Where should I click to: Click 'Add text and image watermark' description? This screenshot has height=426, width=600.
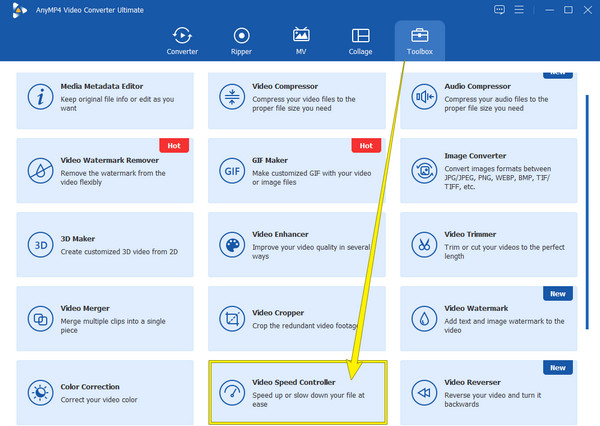[x=504, y=325]
